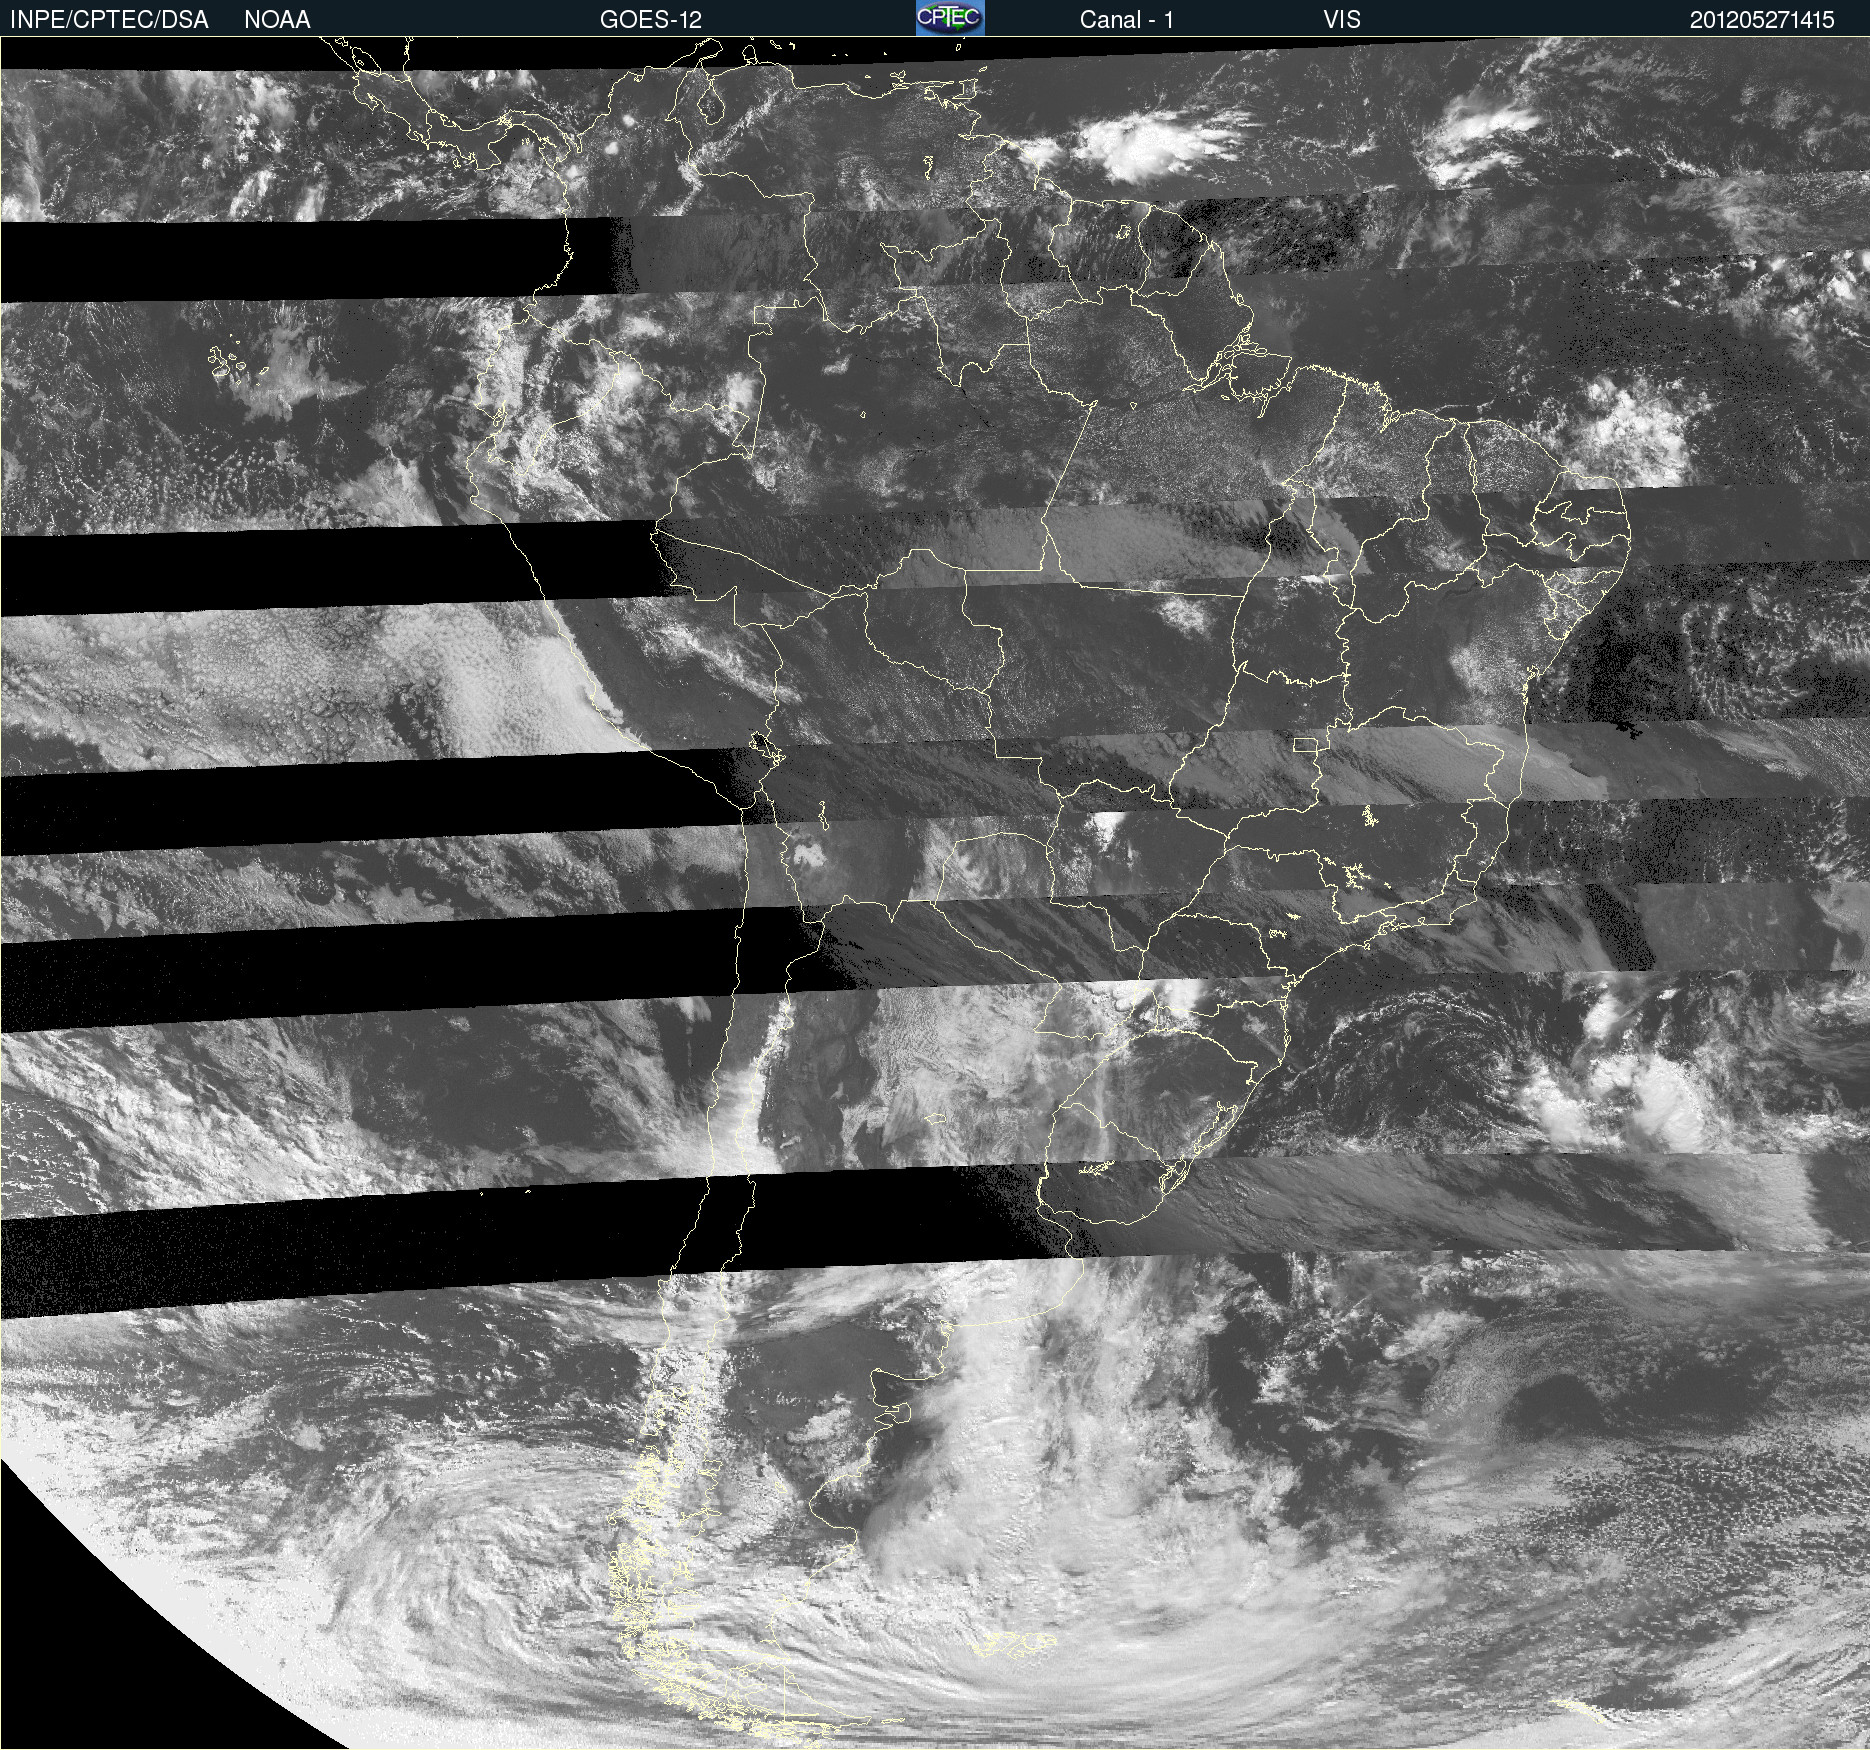This screenshot has width=1870, height=1750.
Task: Click the CPTEC logo in the header
Action: tap(950, 18)
